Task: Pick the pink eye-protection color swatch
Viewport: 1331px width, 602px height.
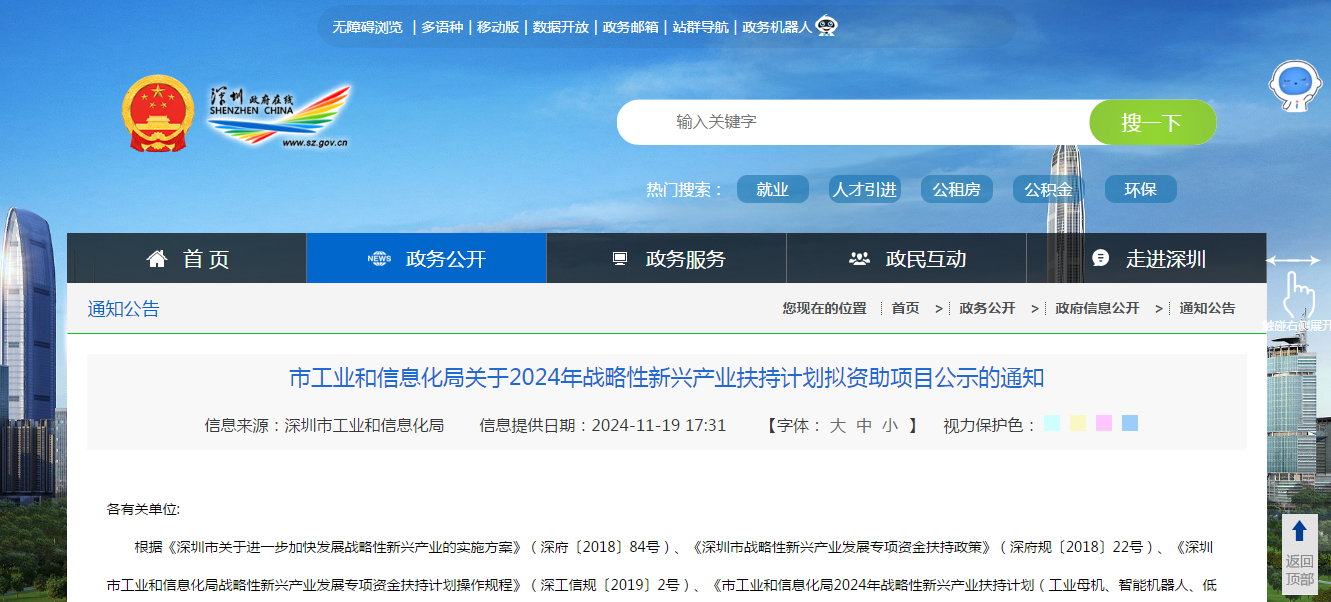Action: pos(1103,423)
